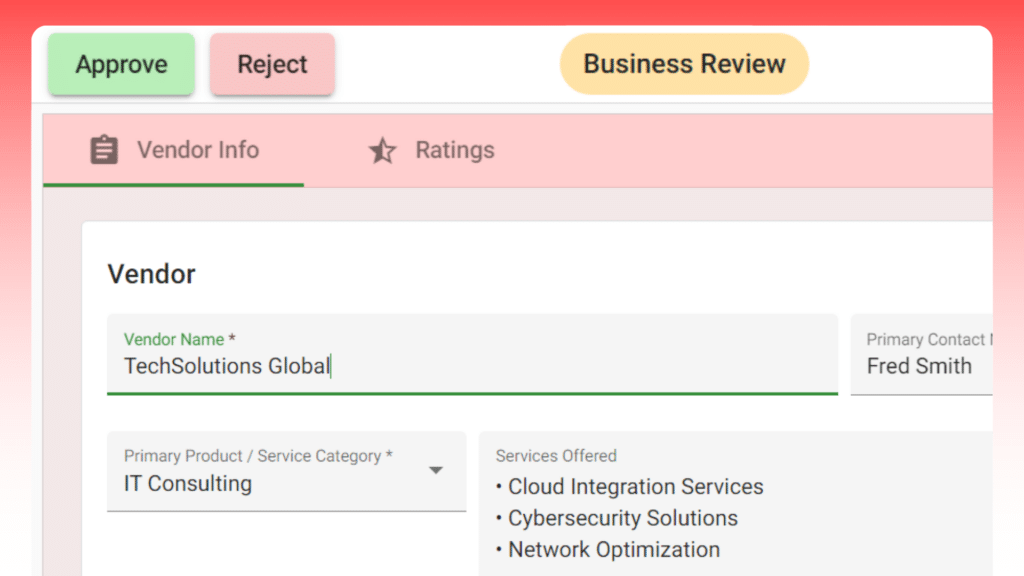This screenshot has width=1024, height=576.
Task: Select the Business Review status badge
Action: pyautogui.click(x=684, y=64)
